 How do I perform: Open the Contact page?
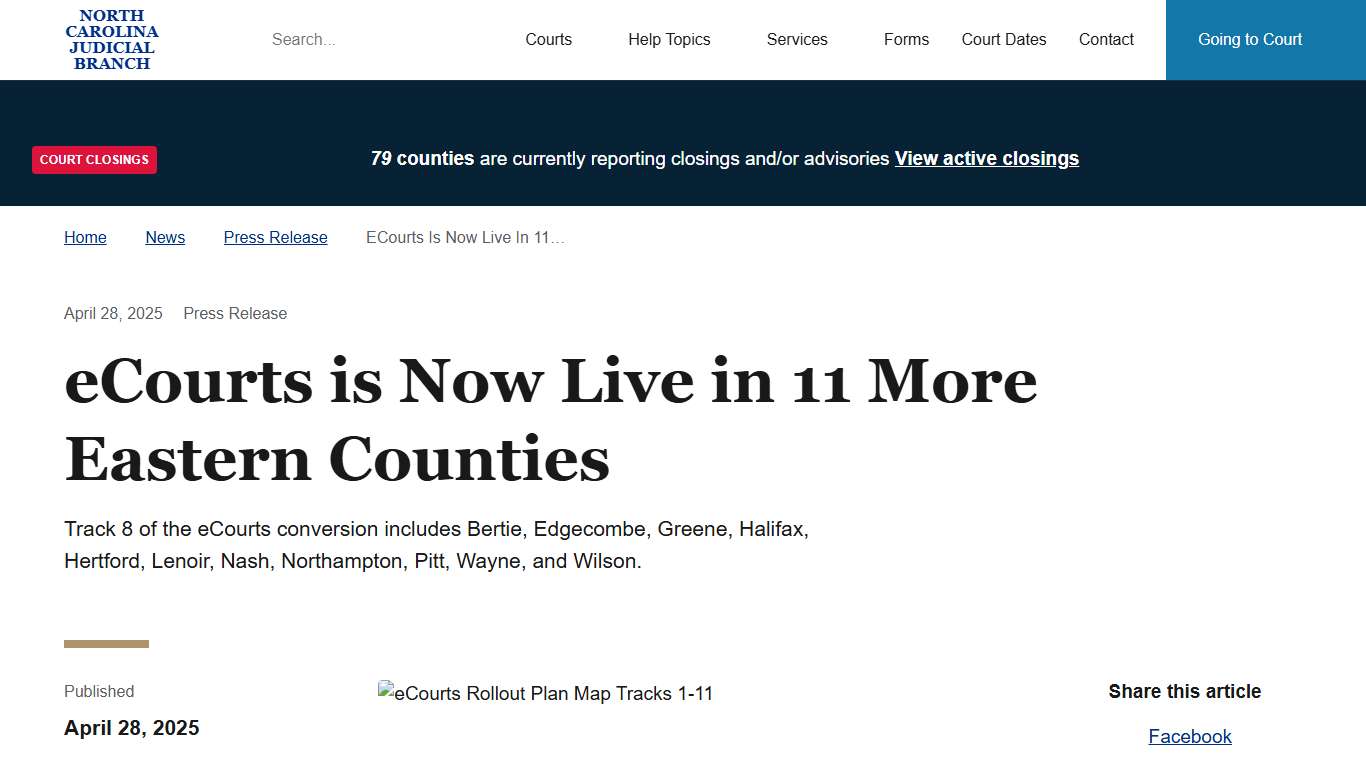tap(1106, 39)
